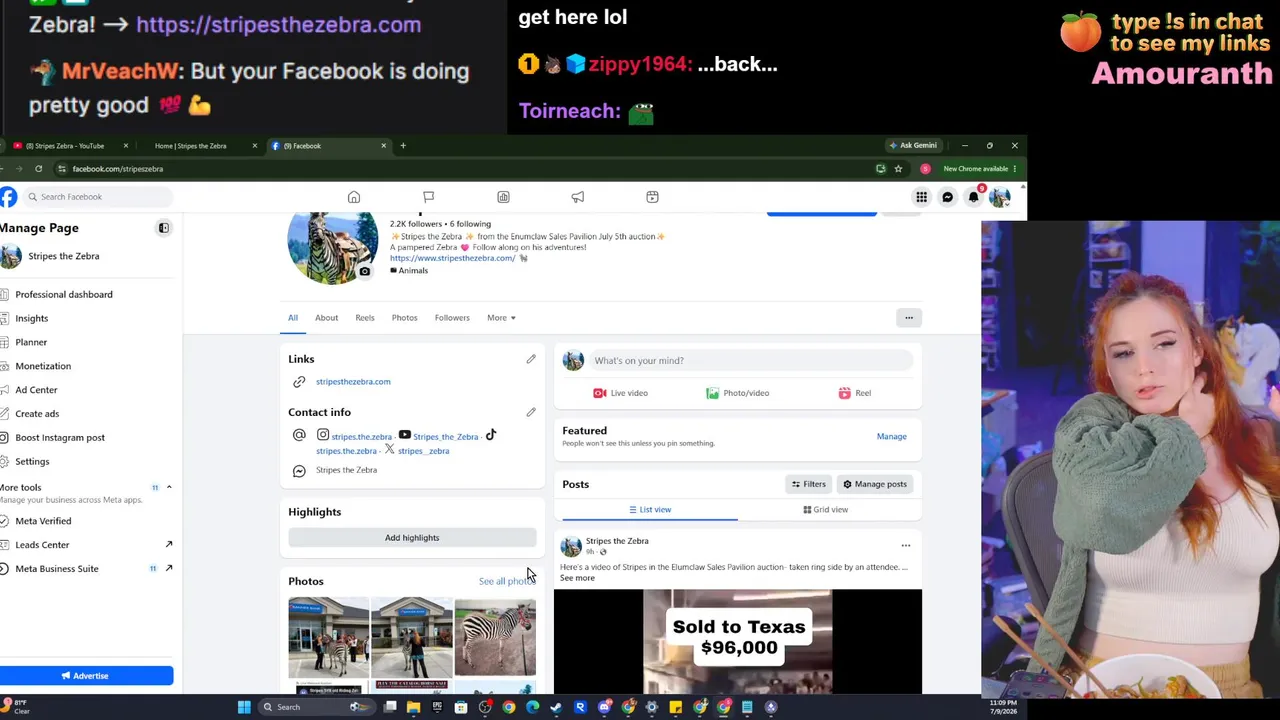This screenshot has width=1280, height=720.
Task: Edit the Links section with the pencil icon
Action: tap(531, 359)
